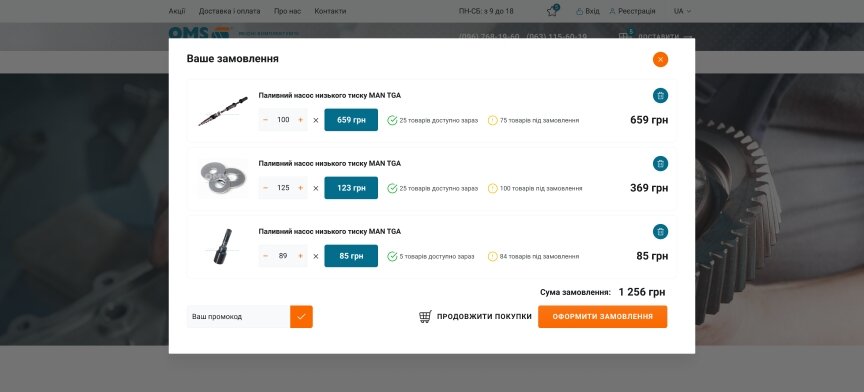
Task: Select text 75 товарів під замовлення
Action: 539,120
